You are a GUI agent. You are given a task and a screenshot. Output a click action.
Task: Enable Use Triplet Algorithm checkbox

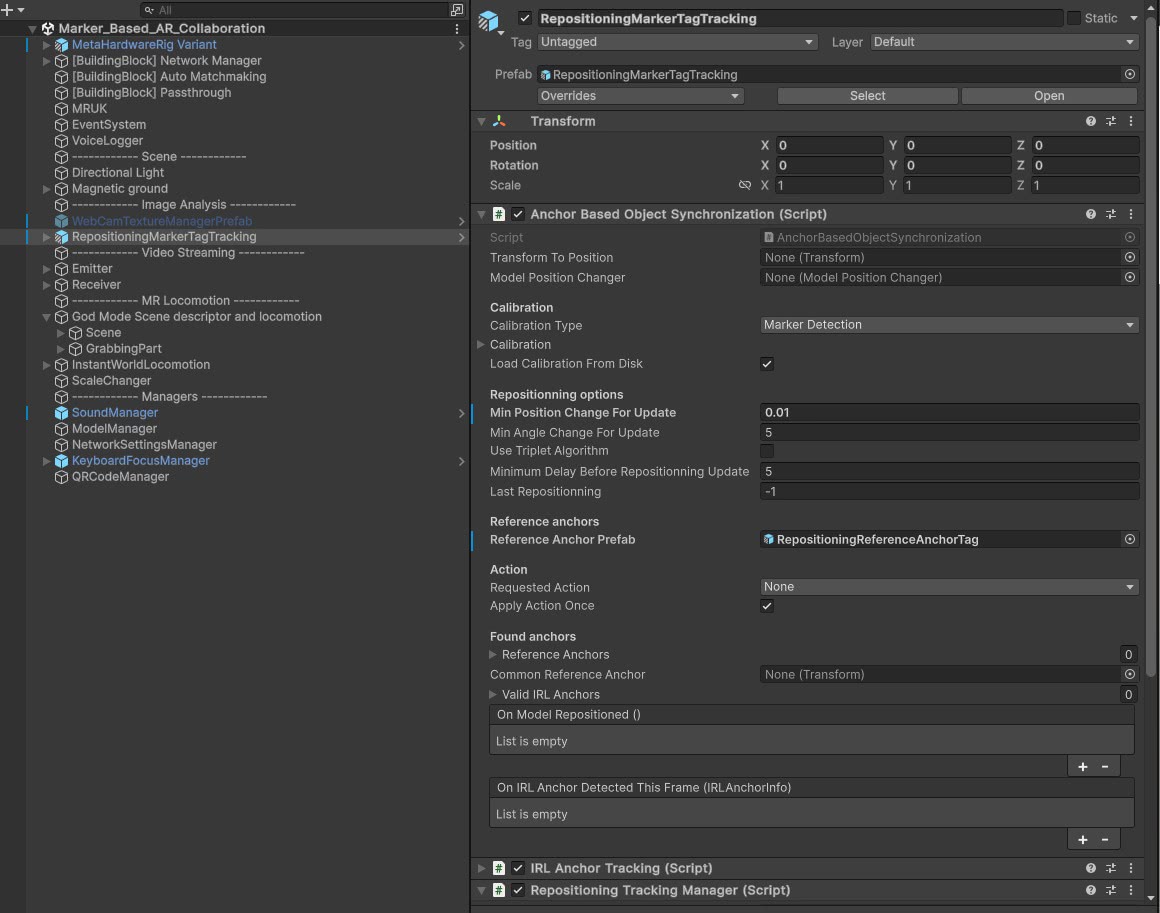tap(767, 451)
